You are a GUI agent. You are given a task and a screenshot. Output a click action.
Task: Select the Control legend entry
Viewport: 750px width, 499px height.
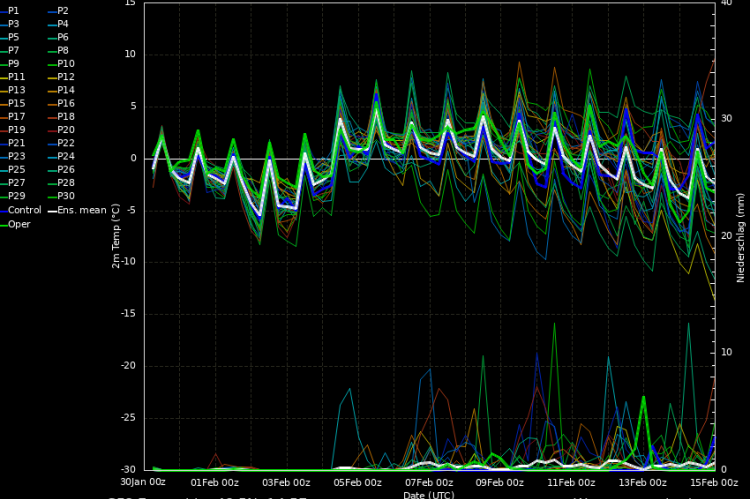[25, 210]
